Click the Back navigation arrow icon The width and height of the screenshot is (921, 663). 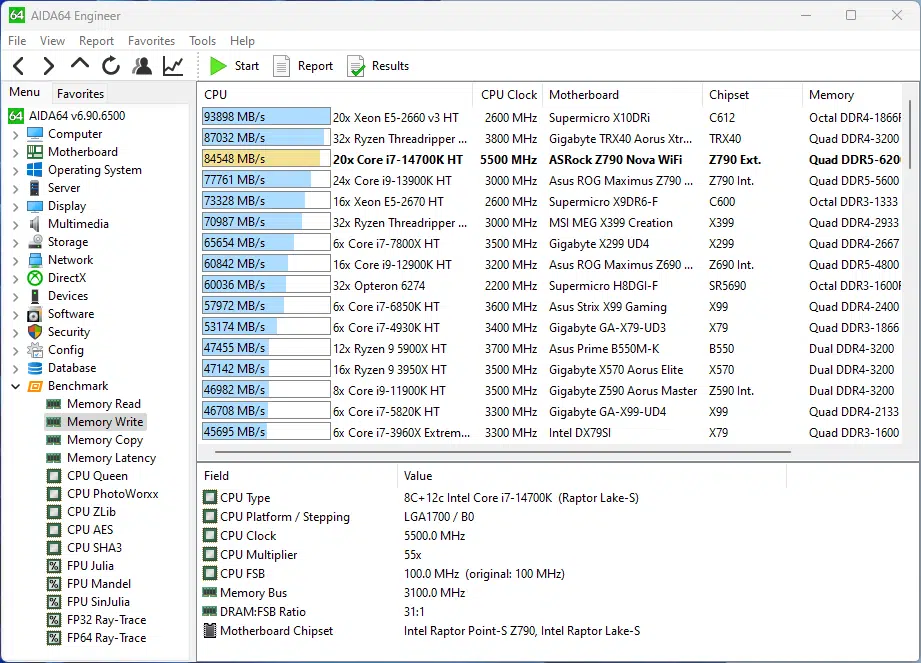point(18,66)
